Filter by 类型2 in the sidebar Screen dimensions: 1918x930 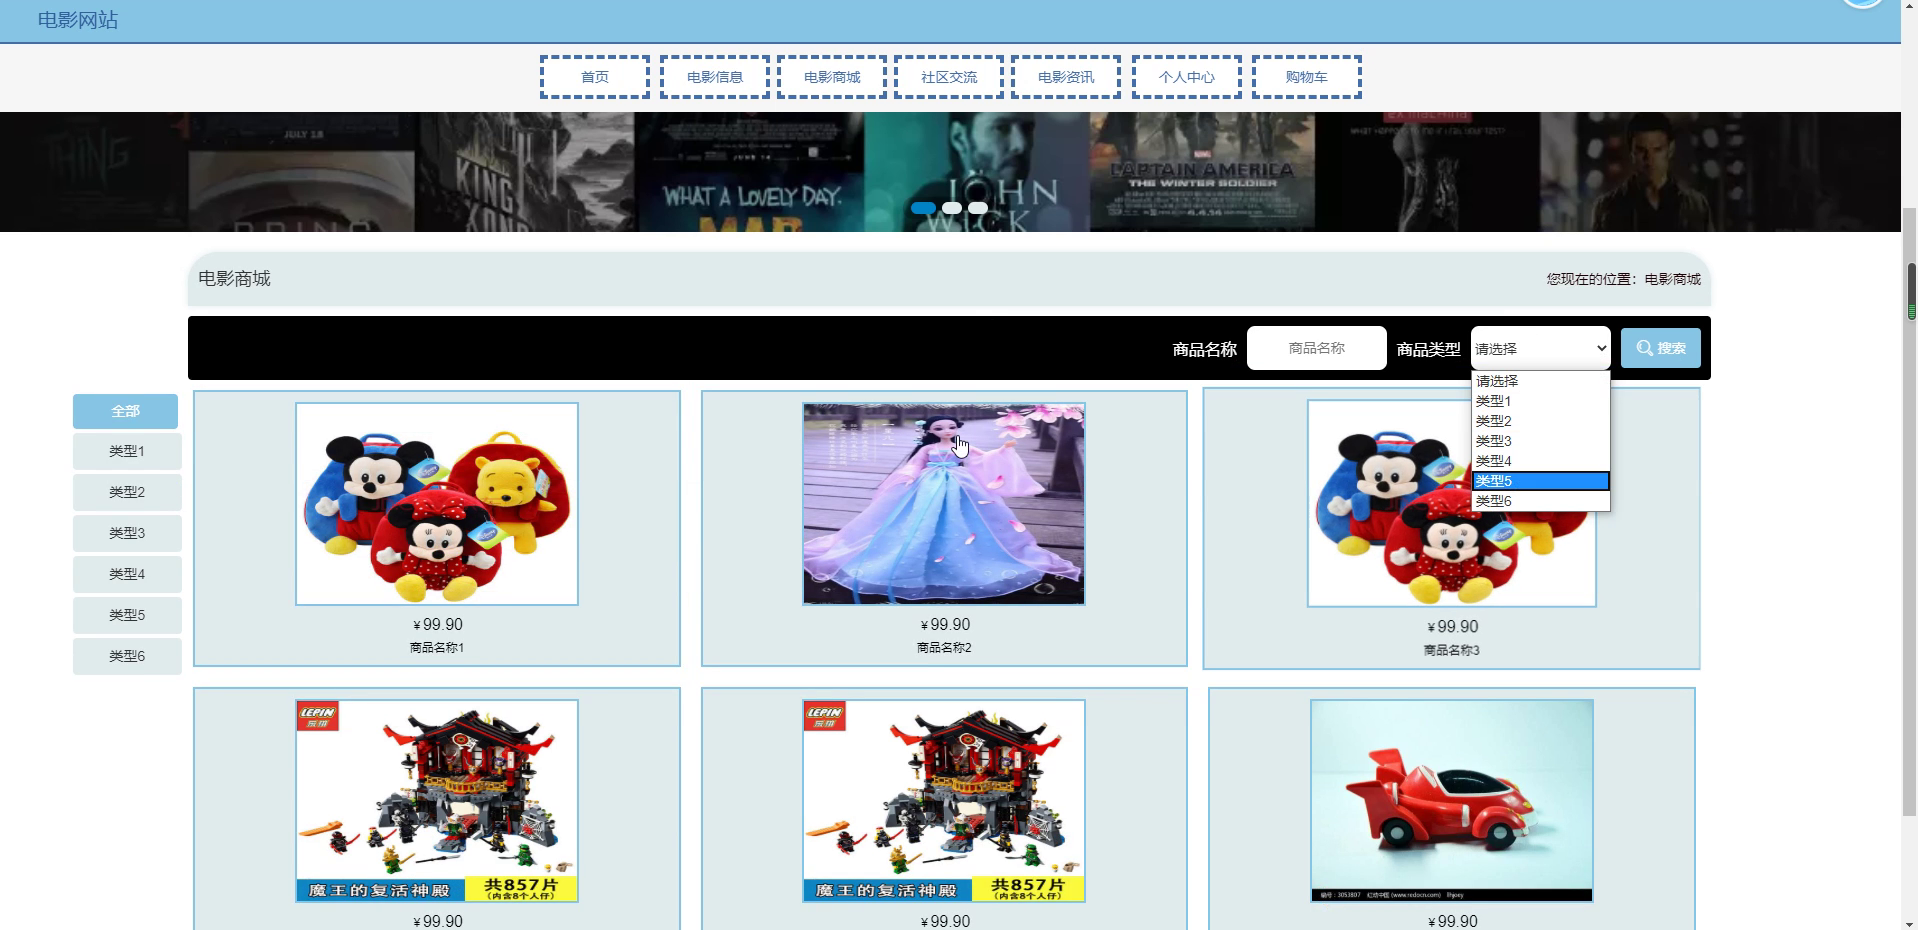(x=127, y=493)
